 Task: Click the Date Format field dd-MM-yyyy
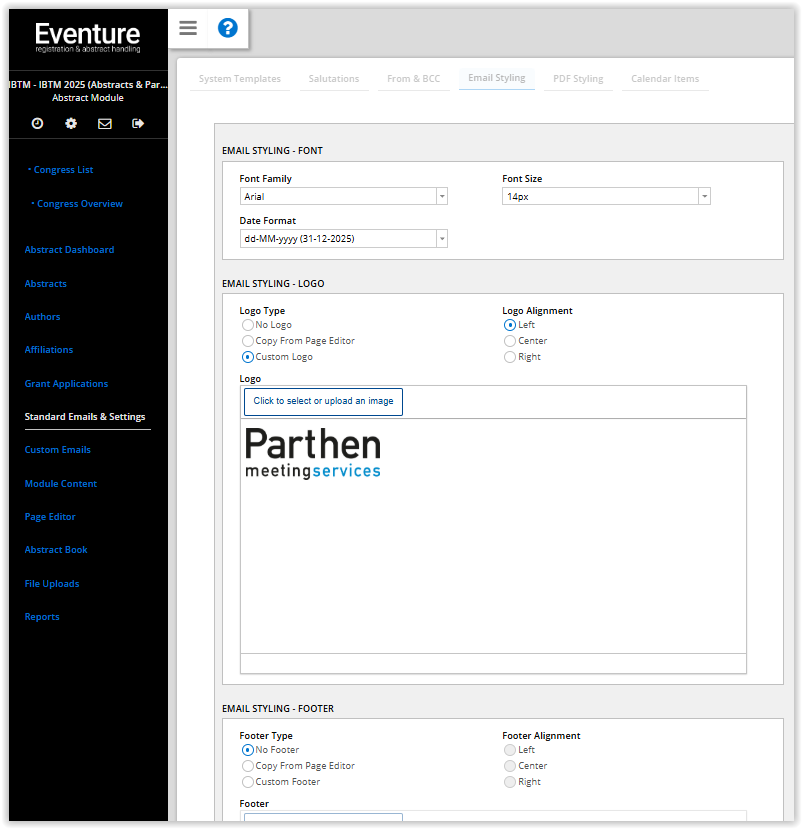344,238
